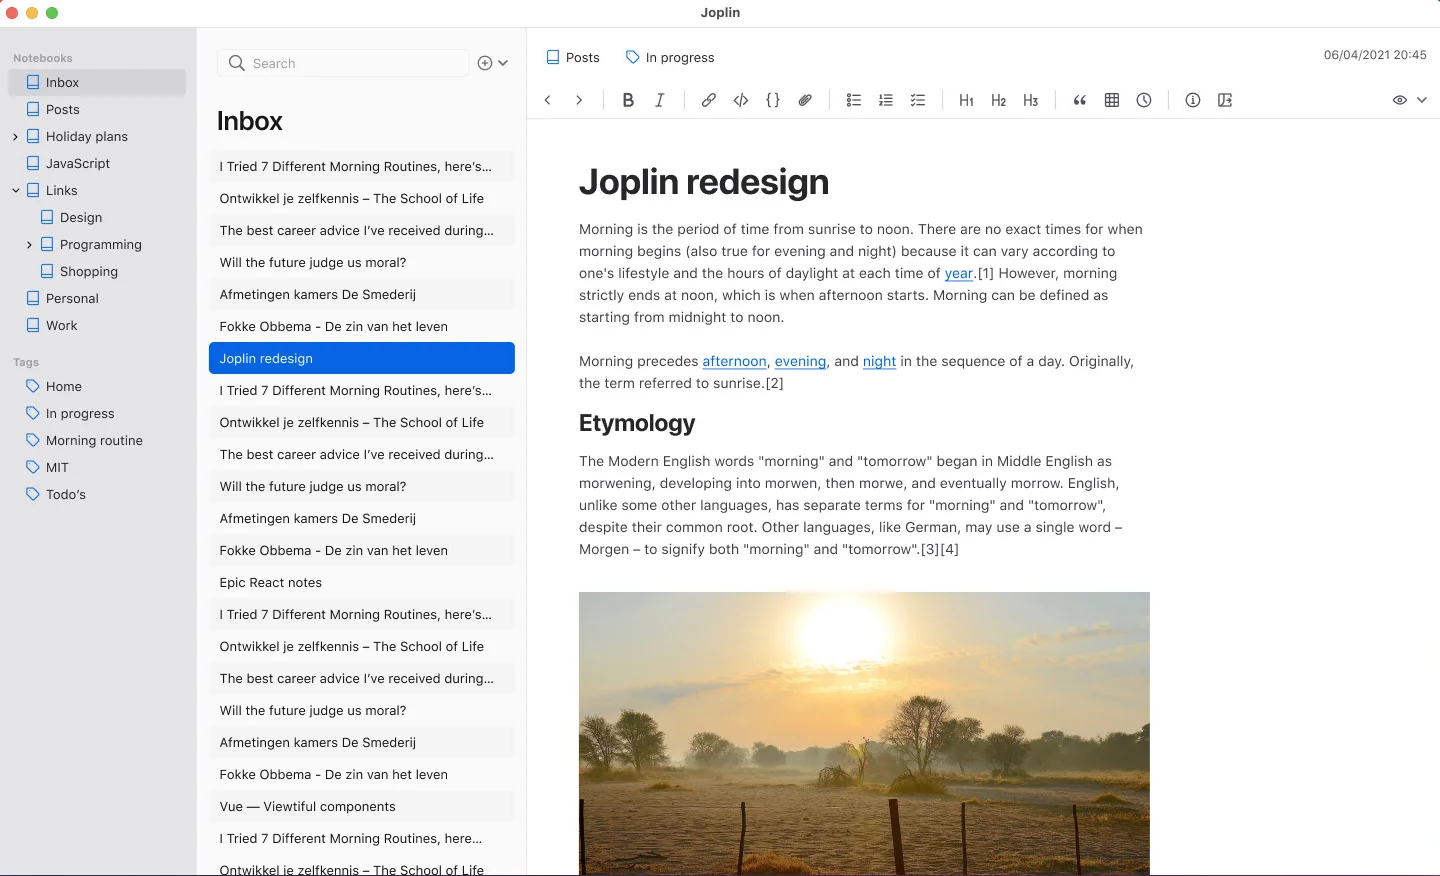The image size is (1440, 876).
Task: Click the new note plus icon
Action: (x=485, y=63)
